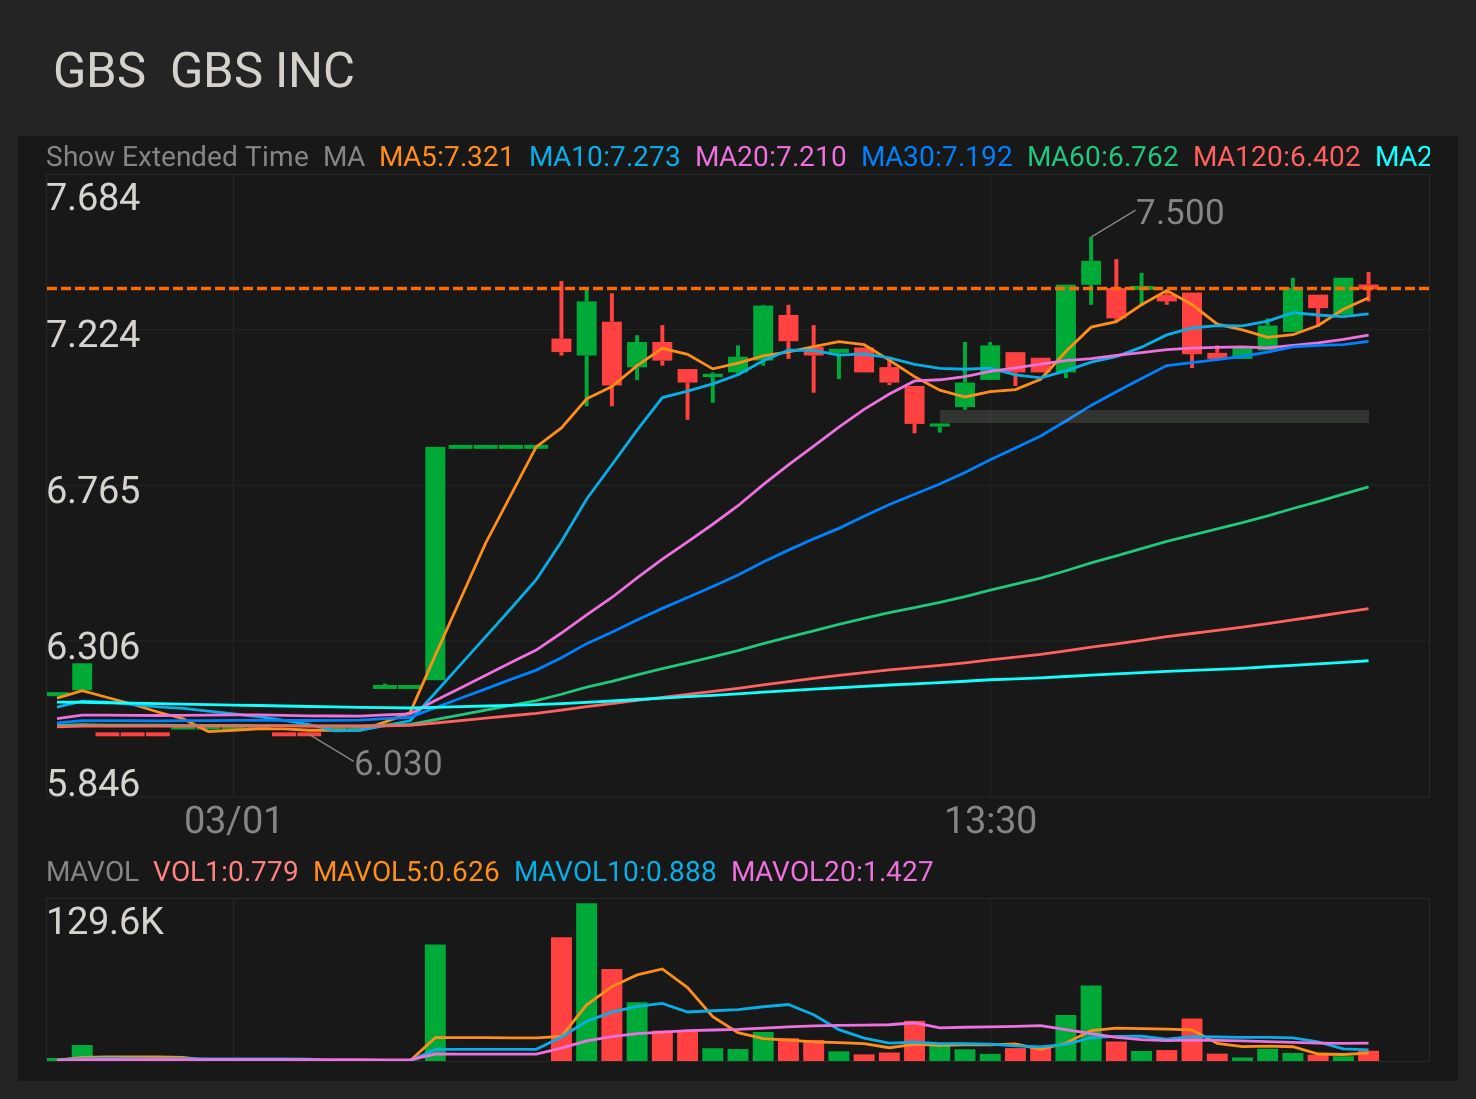Select the MA10:7.273 legend entry
Image resolution: width=1476 pixels, height=1099 pixels.
click(604, 157)
